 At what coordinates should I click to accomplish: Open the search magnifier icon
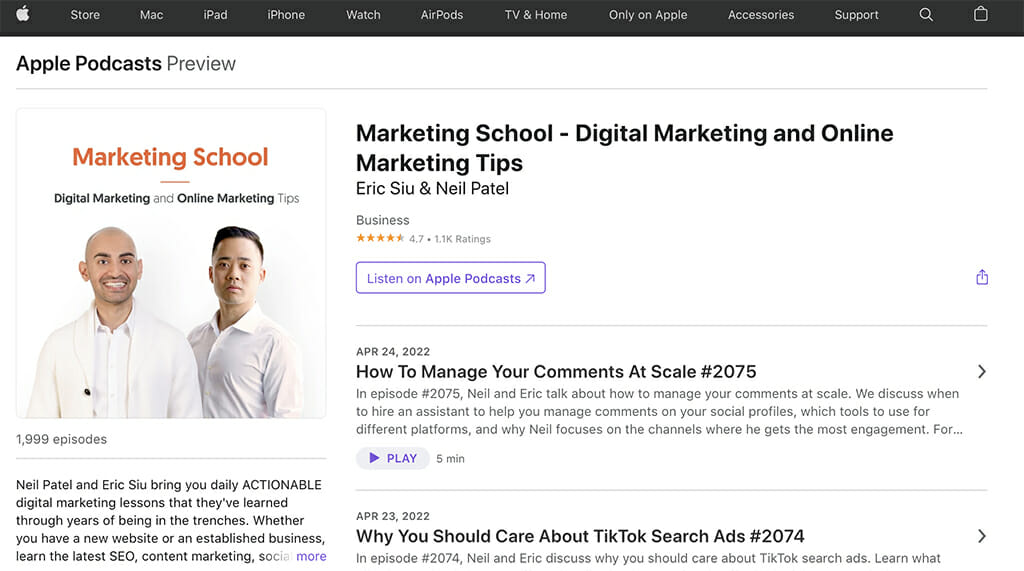click(x=926, y=14)
